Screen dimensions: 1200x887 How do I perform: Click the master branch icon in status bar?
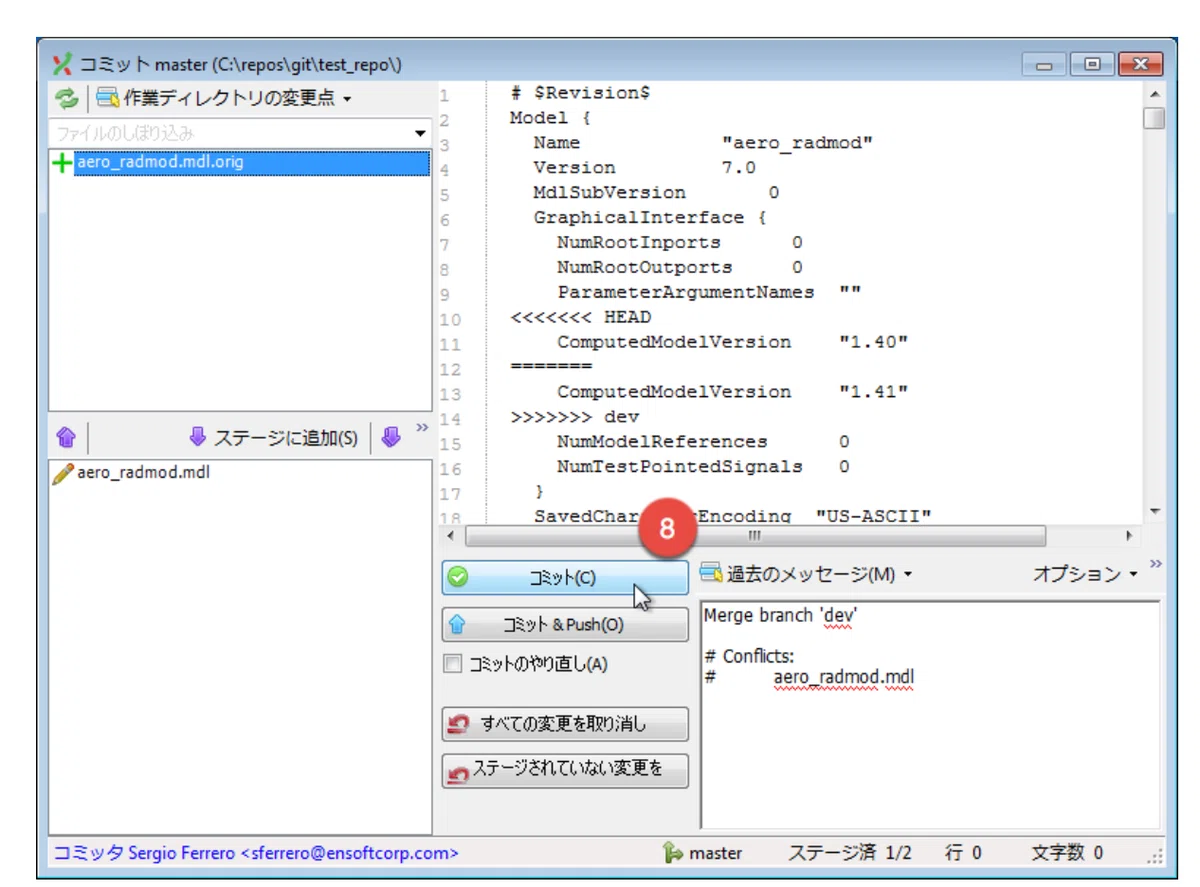pos(672,853)
